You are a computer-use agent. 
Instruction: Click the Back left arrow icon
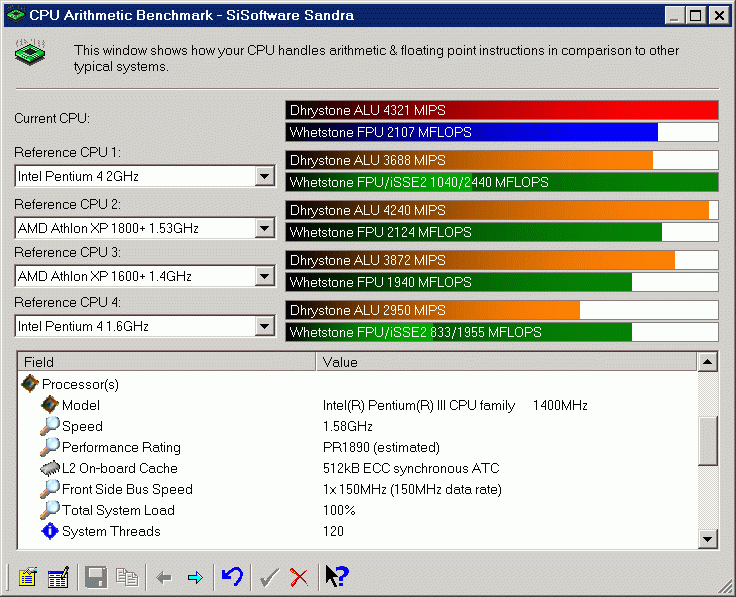click(163, 577)
